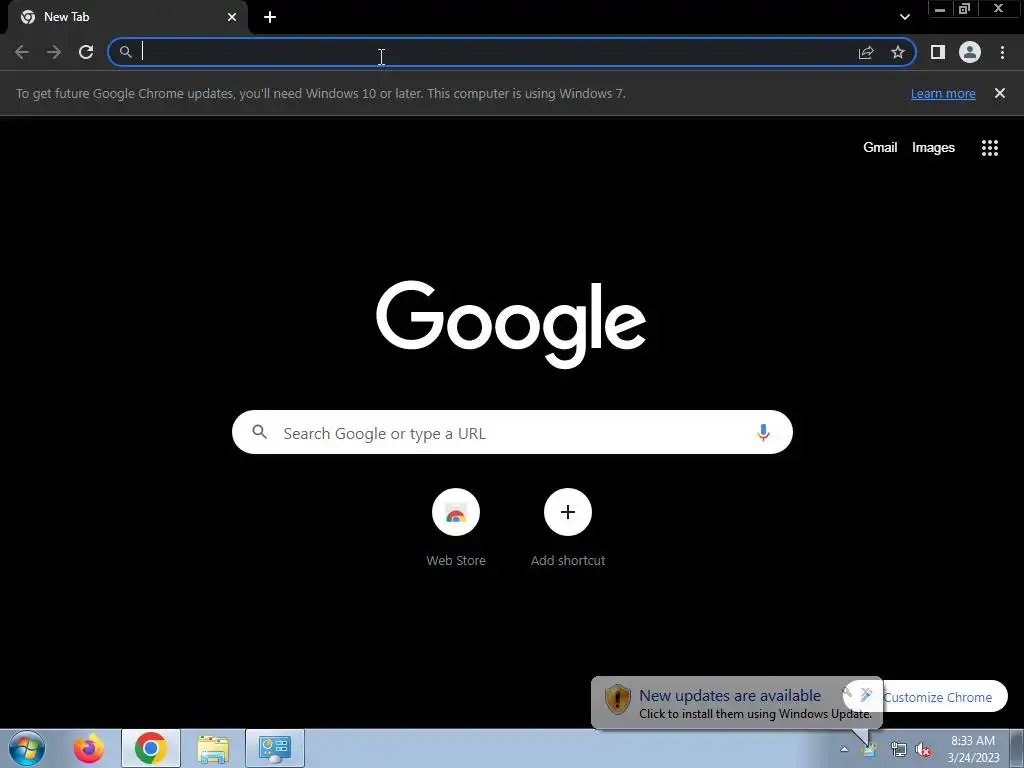Launch Firefox from the taskbar
The image size is (1024, 768).
pos(89,748)
